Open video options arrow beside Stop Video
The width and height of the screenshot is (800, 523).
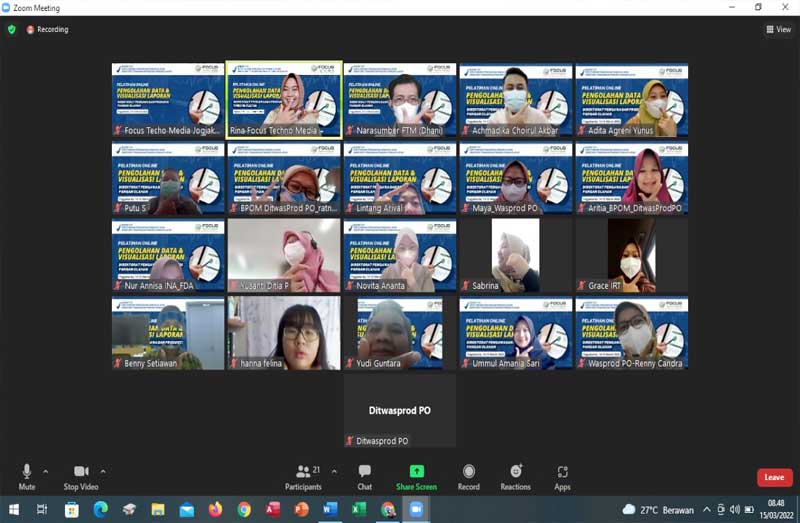pyautogui.click(x=103, y=471)
